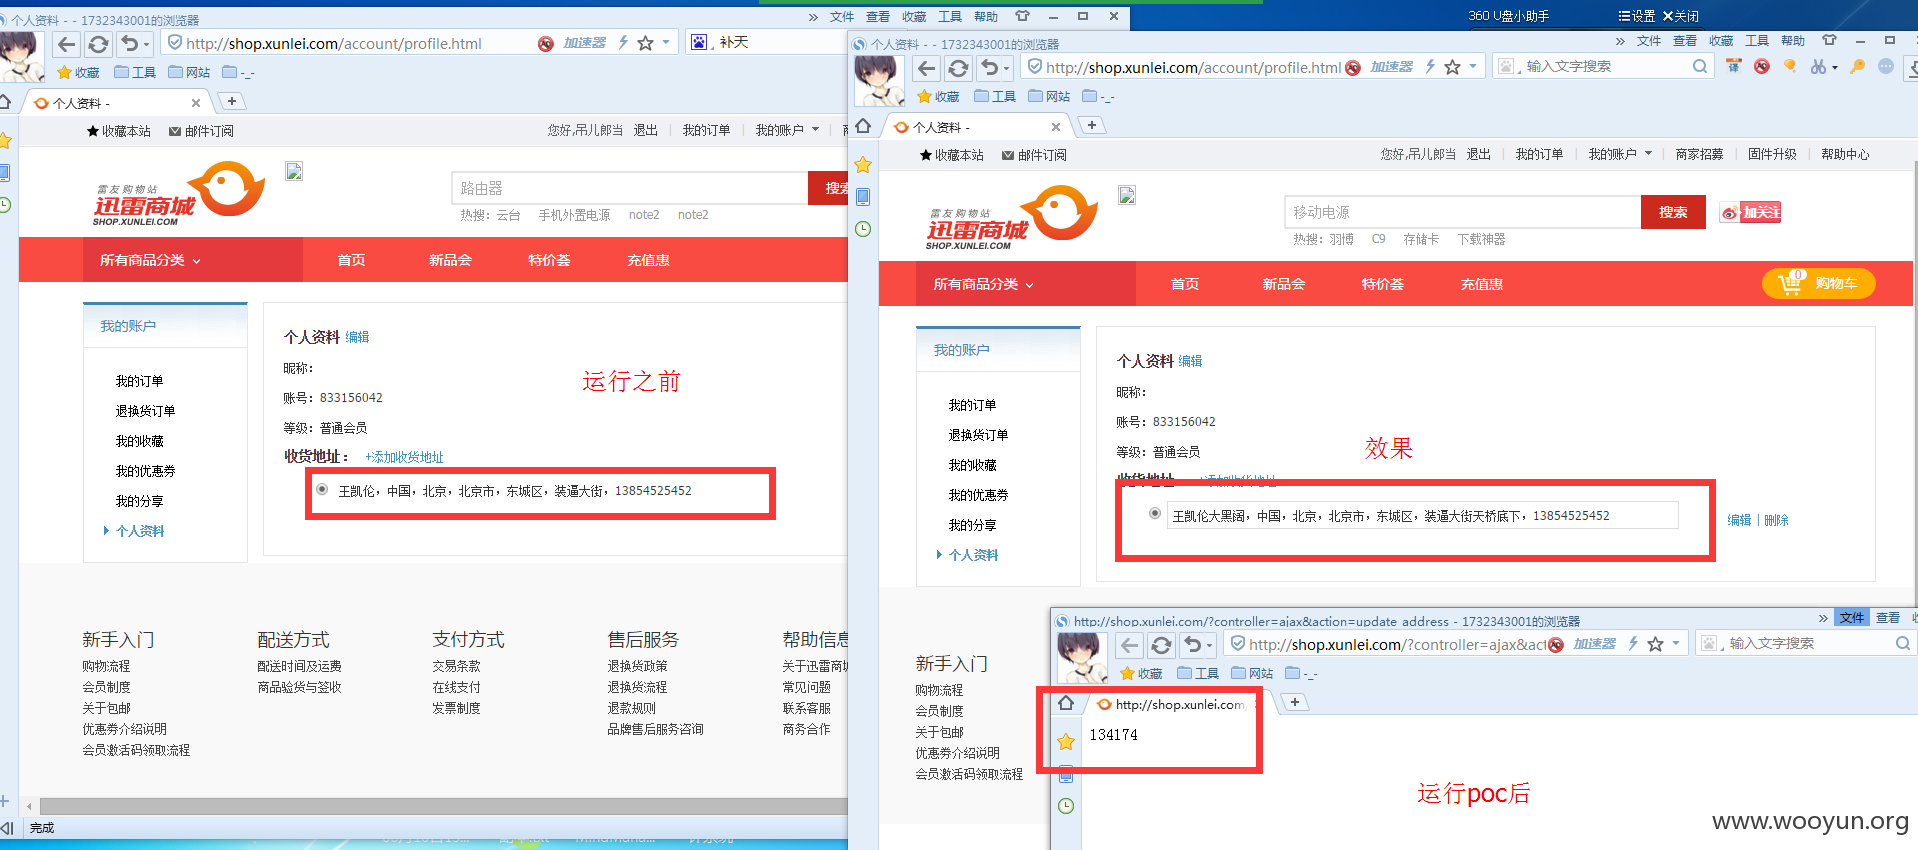Screen dimensions: 1918x850
Task: Open 购物车 cart button in right window
Action: 1818,284
